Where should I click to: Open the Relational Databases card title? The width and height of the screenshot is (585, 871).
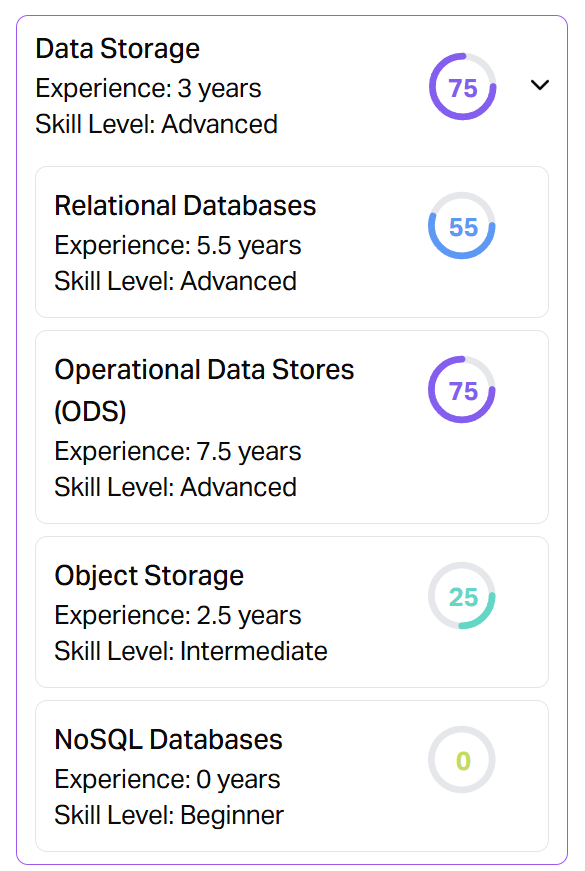pos(185,206)
